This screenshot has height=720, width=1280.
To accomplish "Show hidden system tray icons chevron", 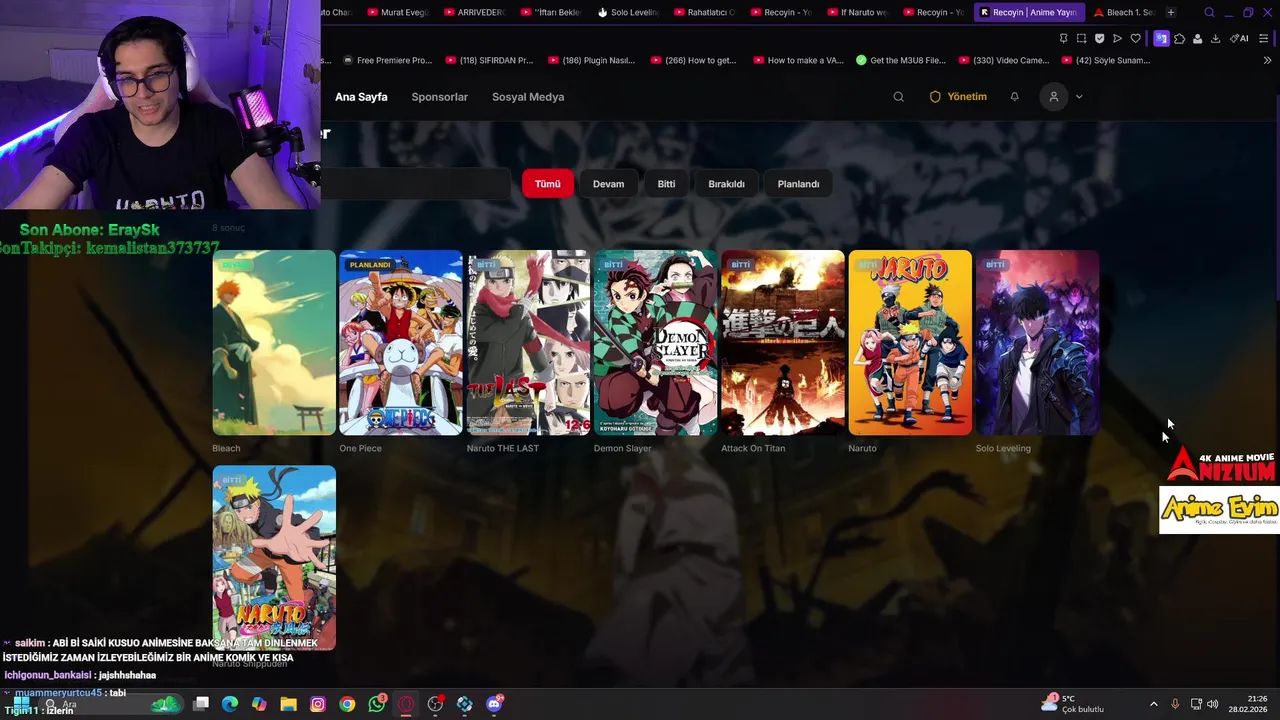I will click(x=1153, y=704).
